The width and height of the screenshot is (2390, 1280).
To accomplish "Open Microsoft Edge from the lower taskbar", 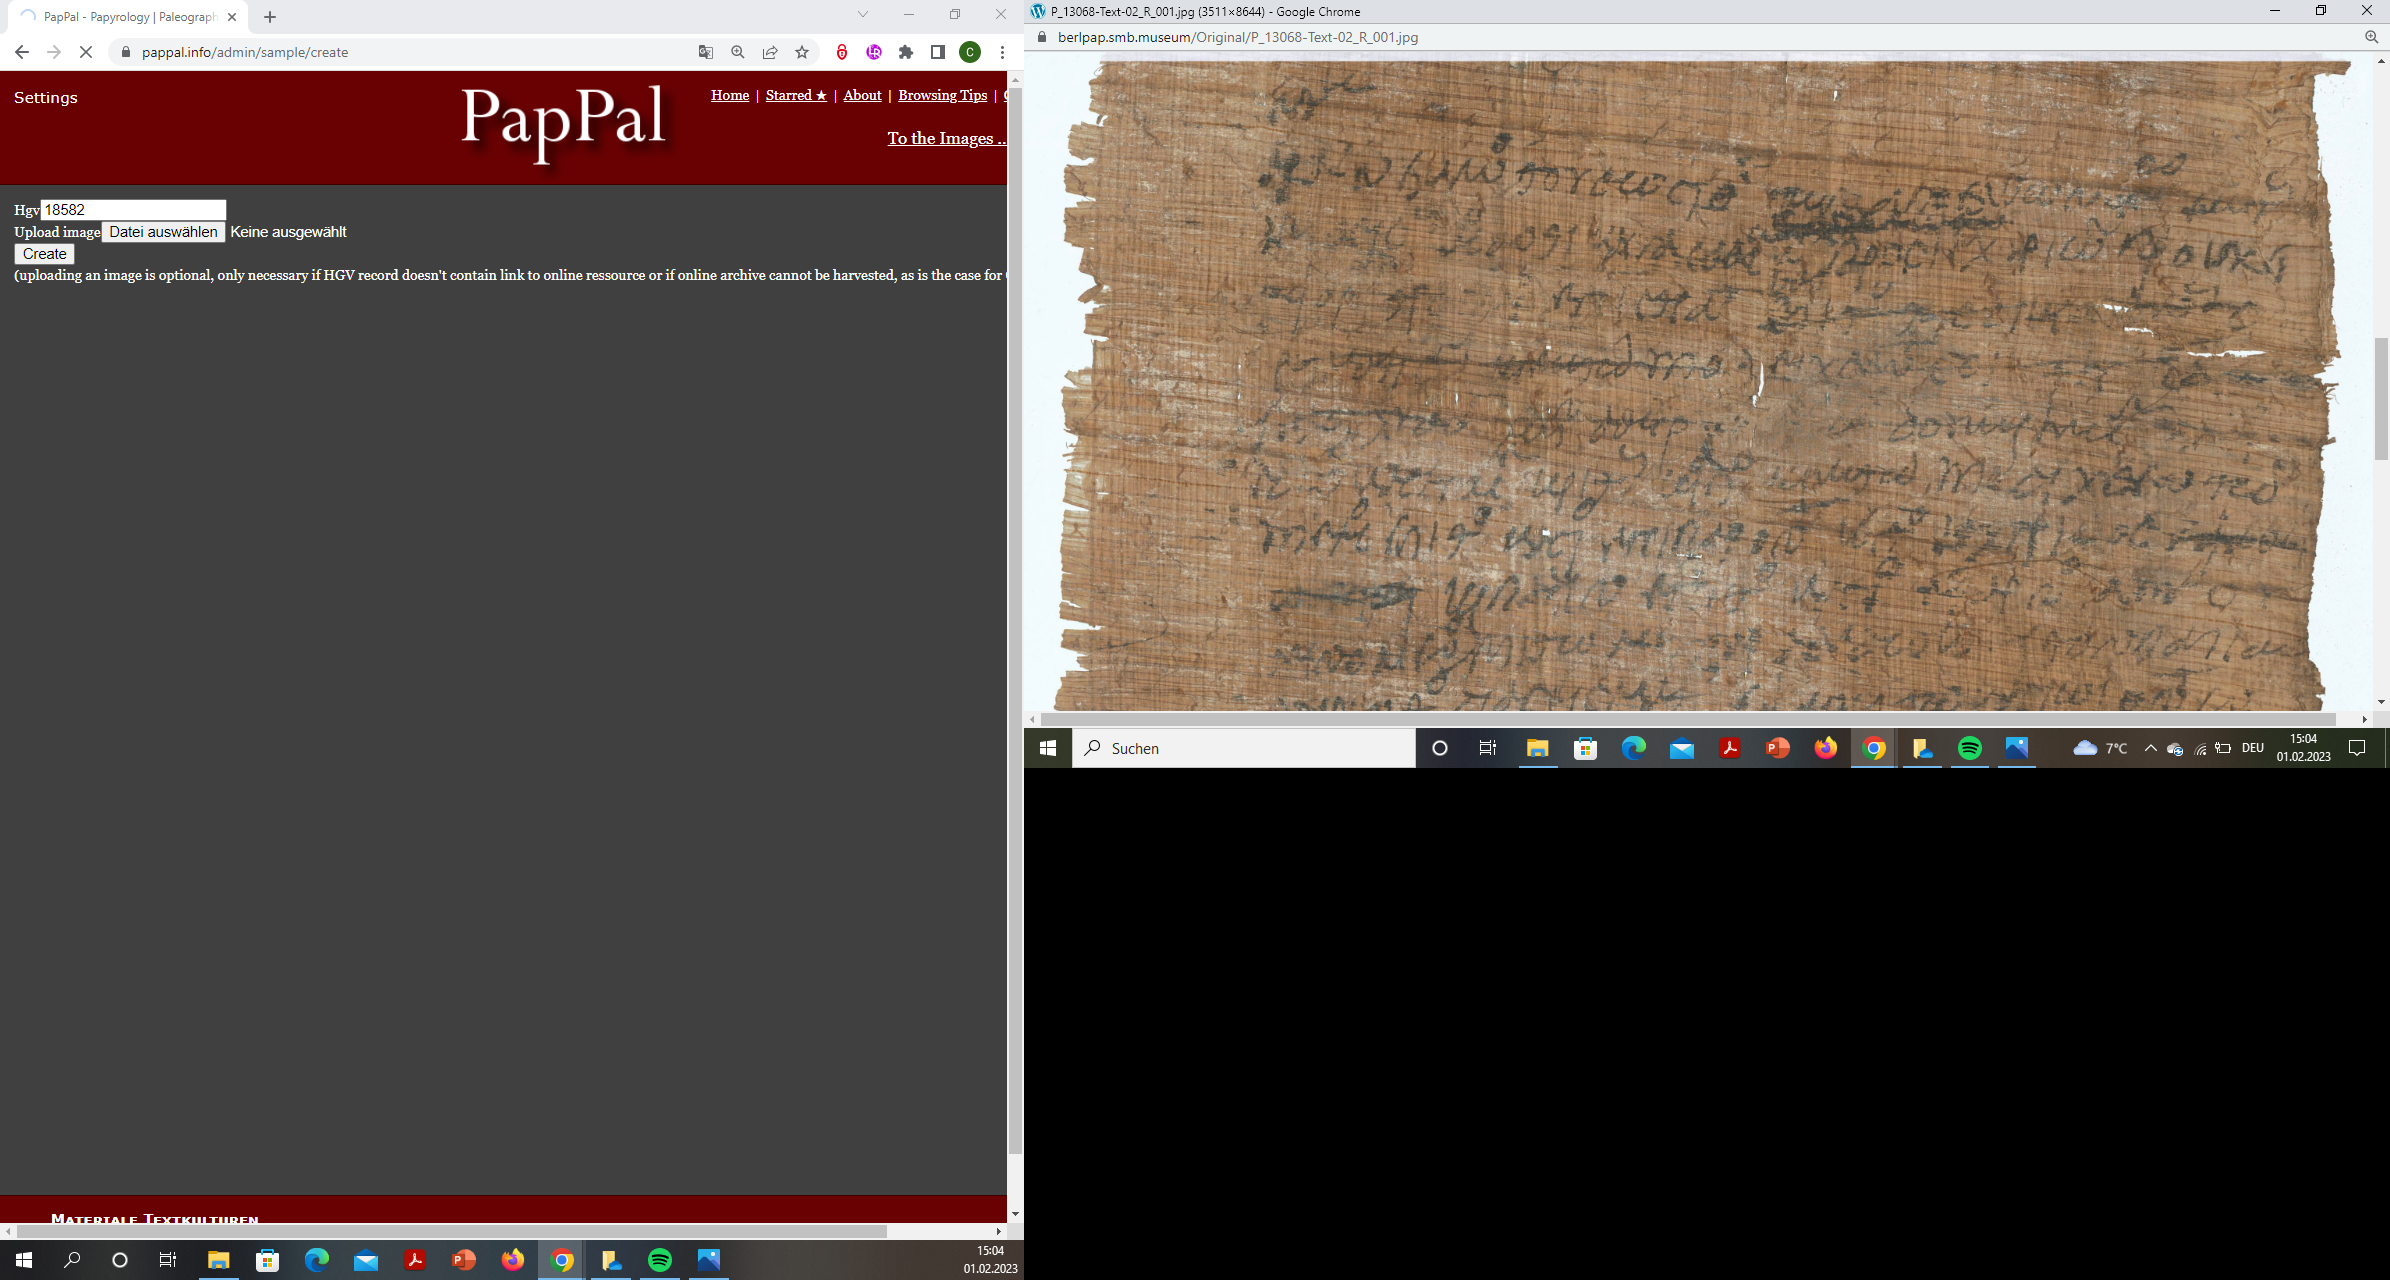I will point(317,1260).
